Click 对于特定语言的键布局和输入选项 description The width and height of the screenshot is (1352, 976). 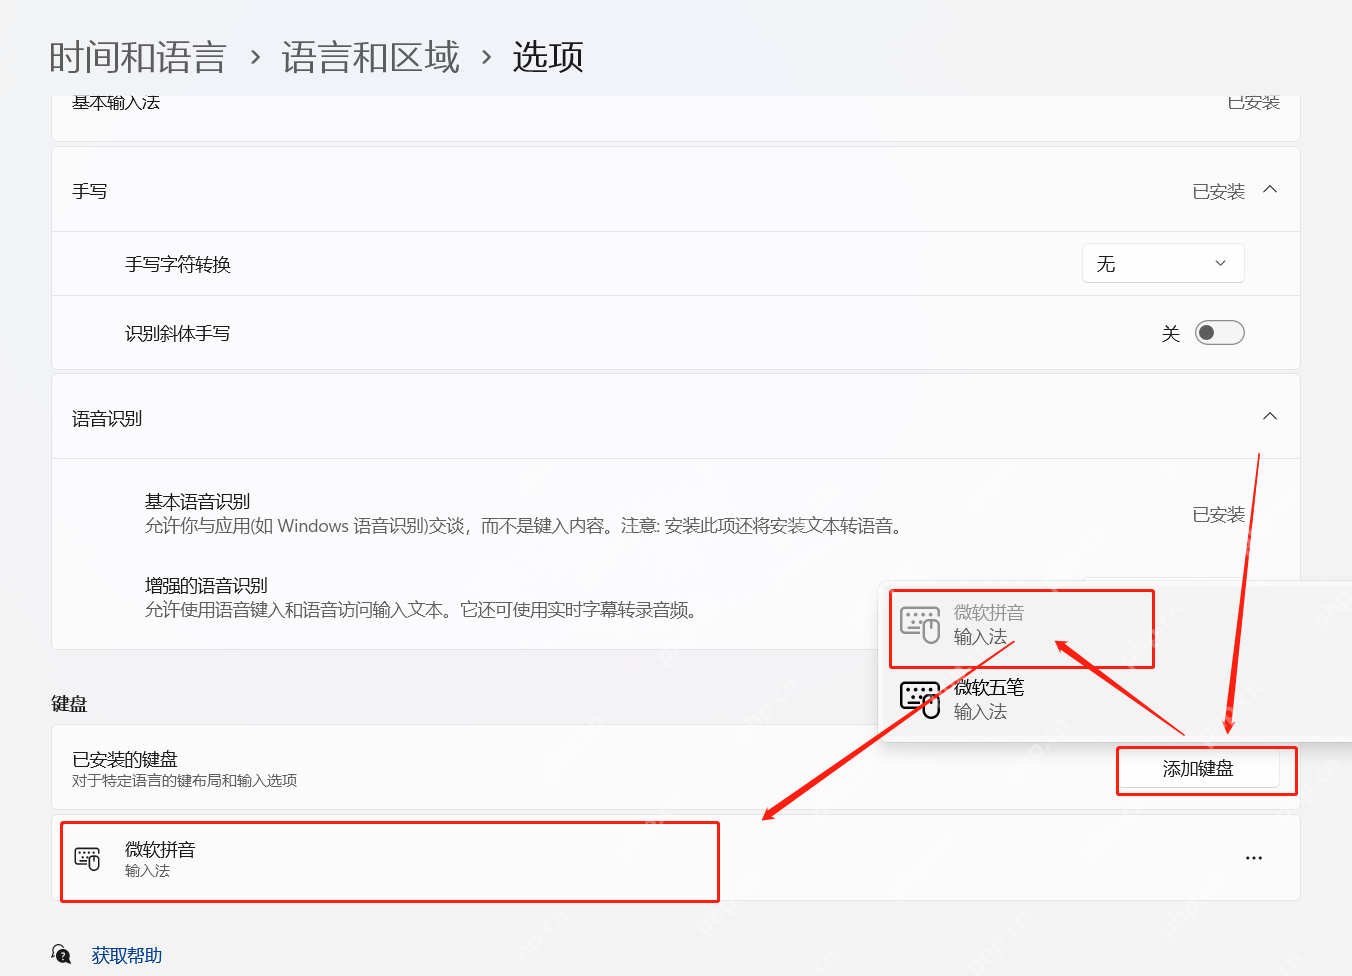click(x=184, y=780)
